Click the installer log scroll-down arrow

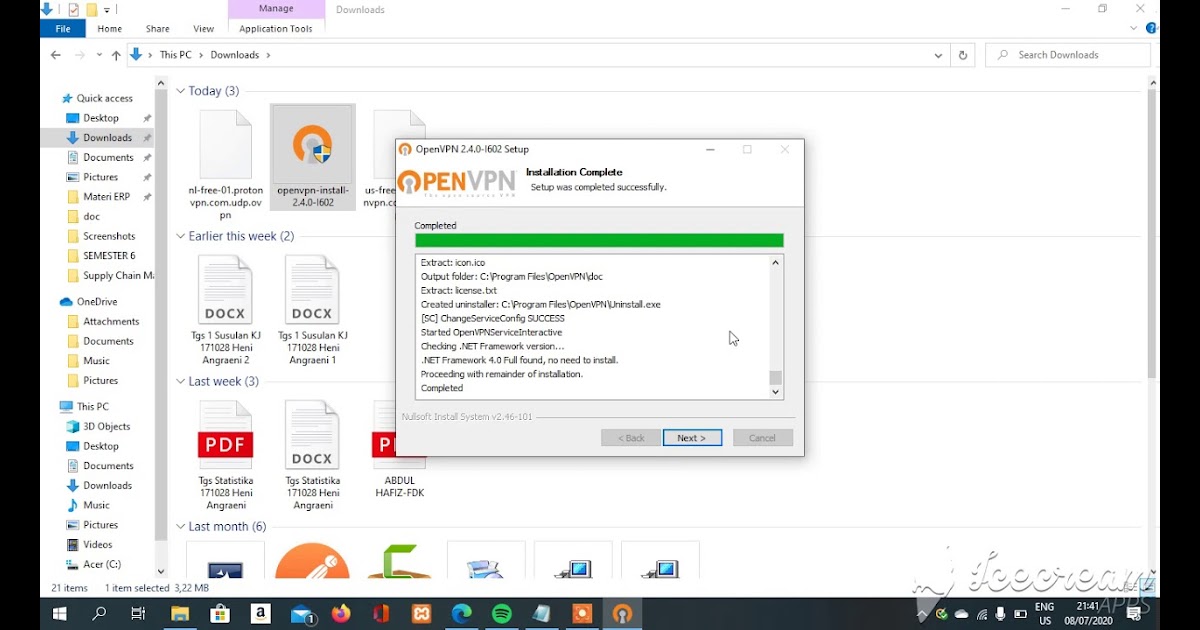(775, 392)
